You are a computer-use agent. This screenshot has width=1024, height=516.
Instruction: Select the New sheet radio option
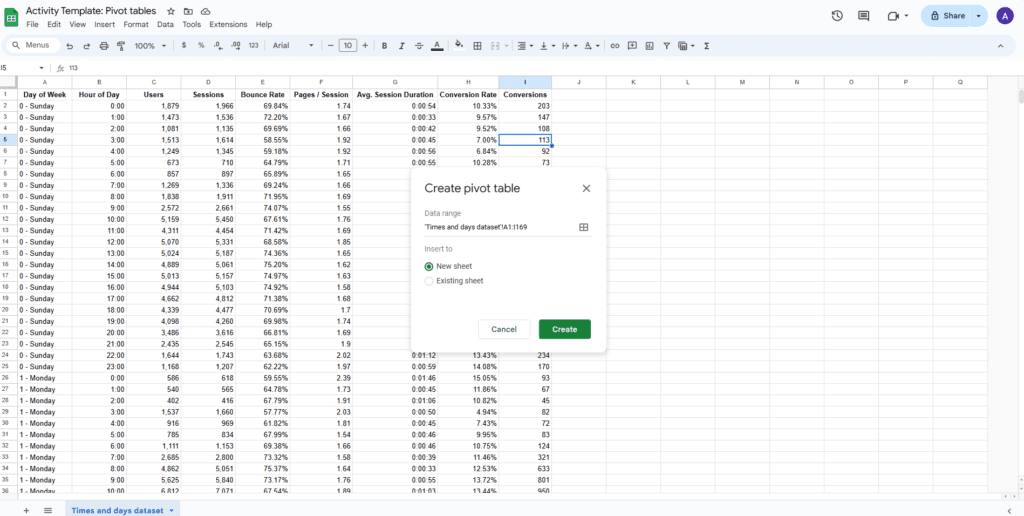click(428, 266)
